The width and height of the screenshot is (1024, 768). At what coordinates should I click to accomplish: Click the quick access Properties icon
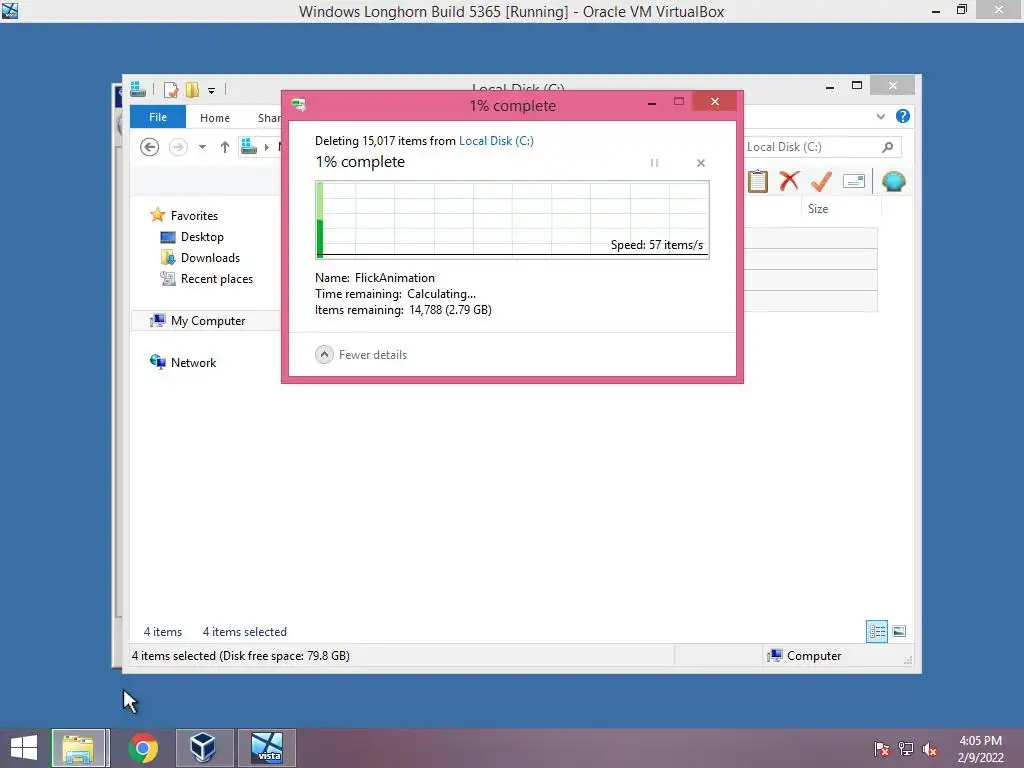[x=171, y=89]
